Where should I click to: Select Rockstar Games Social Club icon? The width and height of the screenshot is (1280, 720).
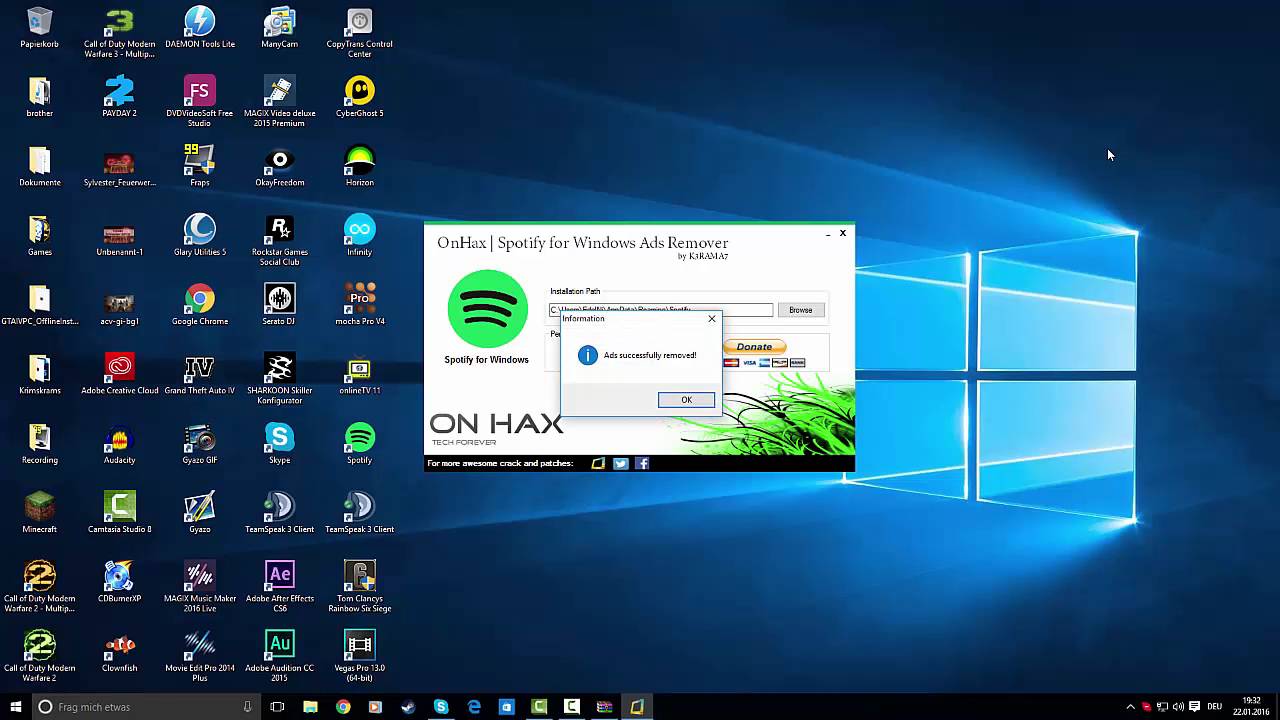click(x=280, y=241)
